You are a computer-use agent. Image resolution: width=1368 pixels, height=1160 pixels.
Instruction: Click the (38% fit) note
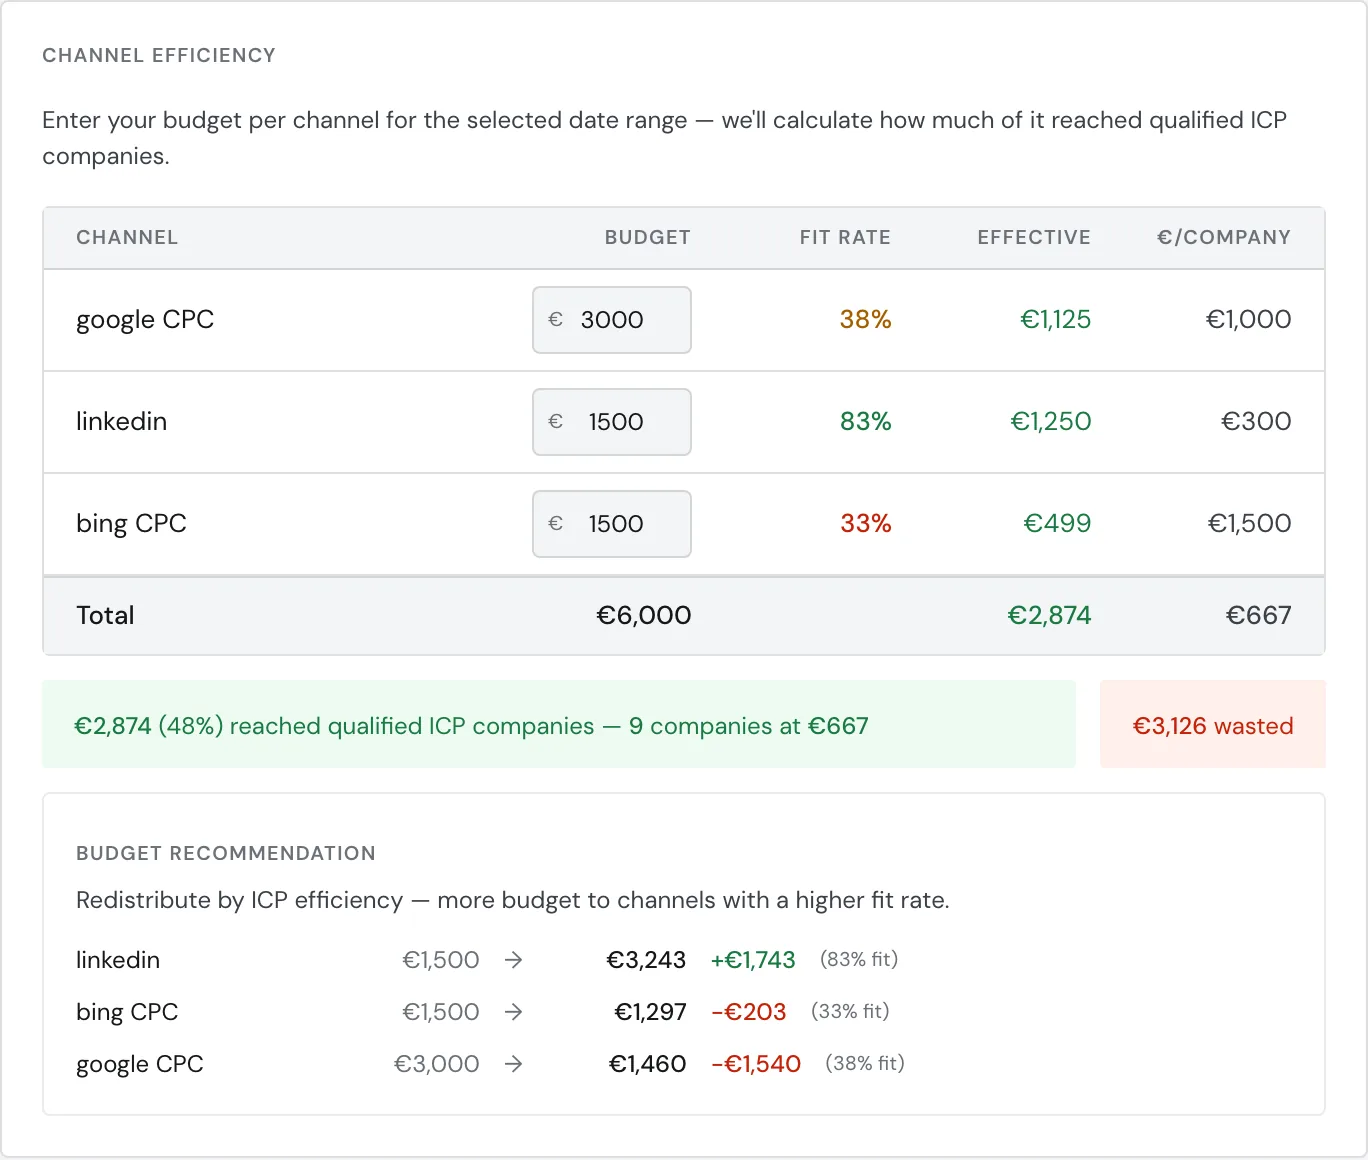865,1064
